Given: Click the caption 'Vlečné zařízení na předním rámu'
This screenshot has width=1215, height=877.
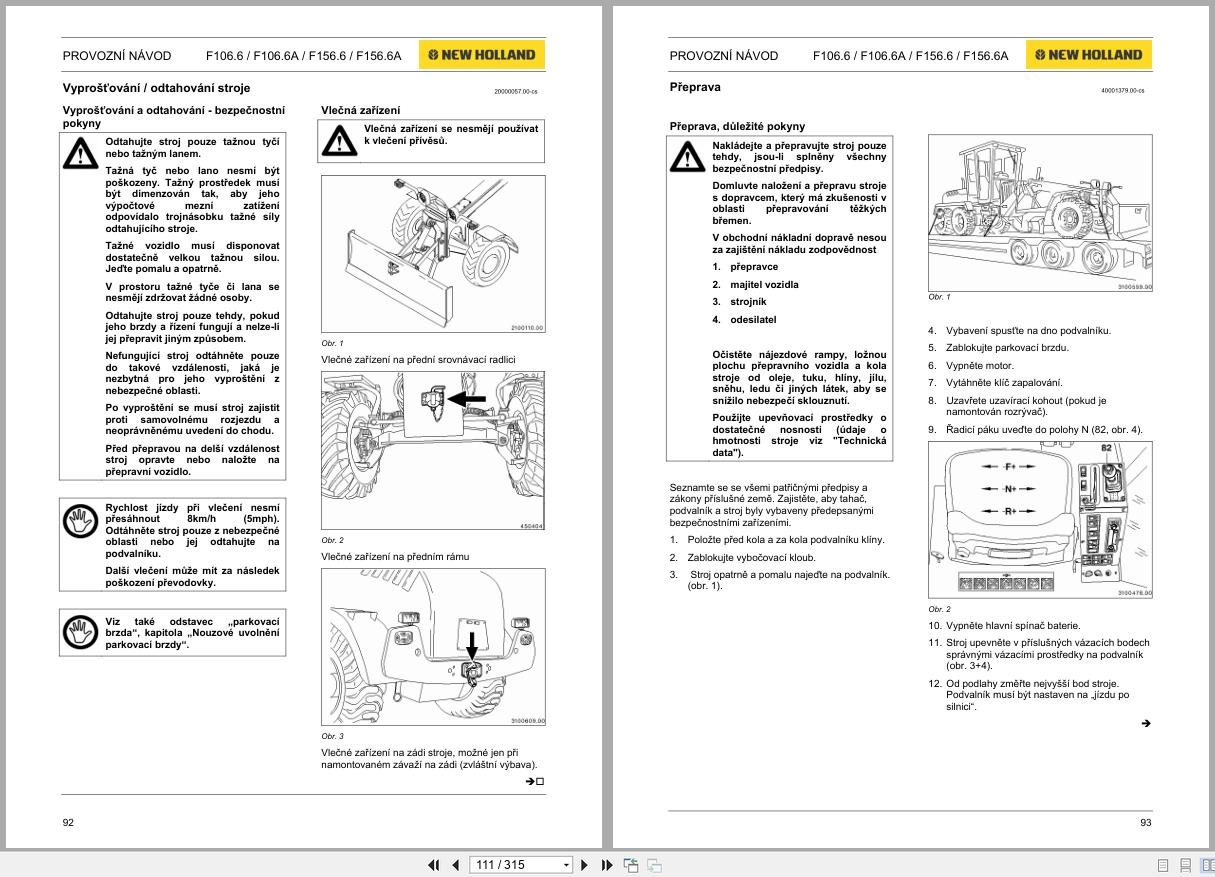Looking at the screenshot, I should tap(395, 556).
